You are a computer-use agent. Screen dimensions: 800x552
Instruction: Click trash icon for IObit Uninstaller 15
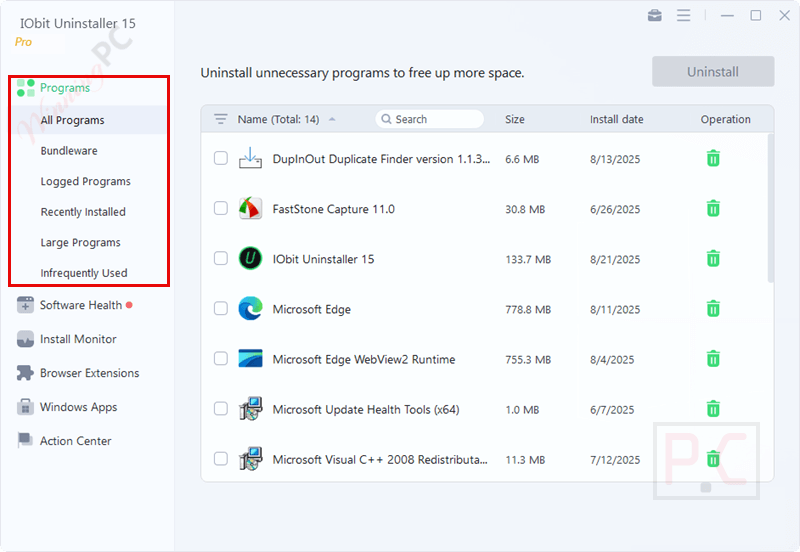[x=713, y=259]
